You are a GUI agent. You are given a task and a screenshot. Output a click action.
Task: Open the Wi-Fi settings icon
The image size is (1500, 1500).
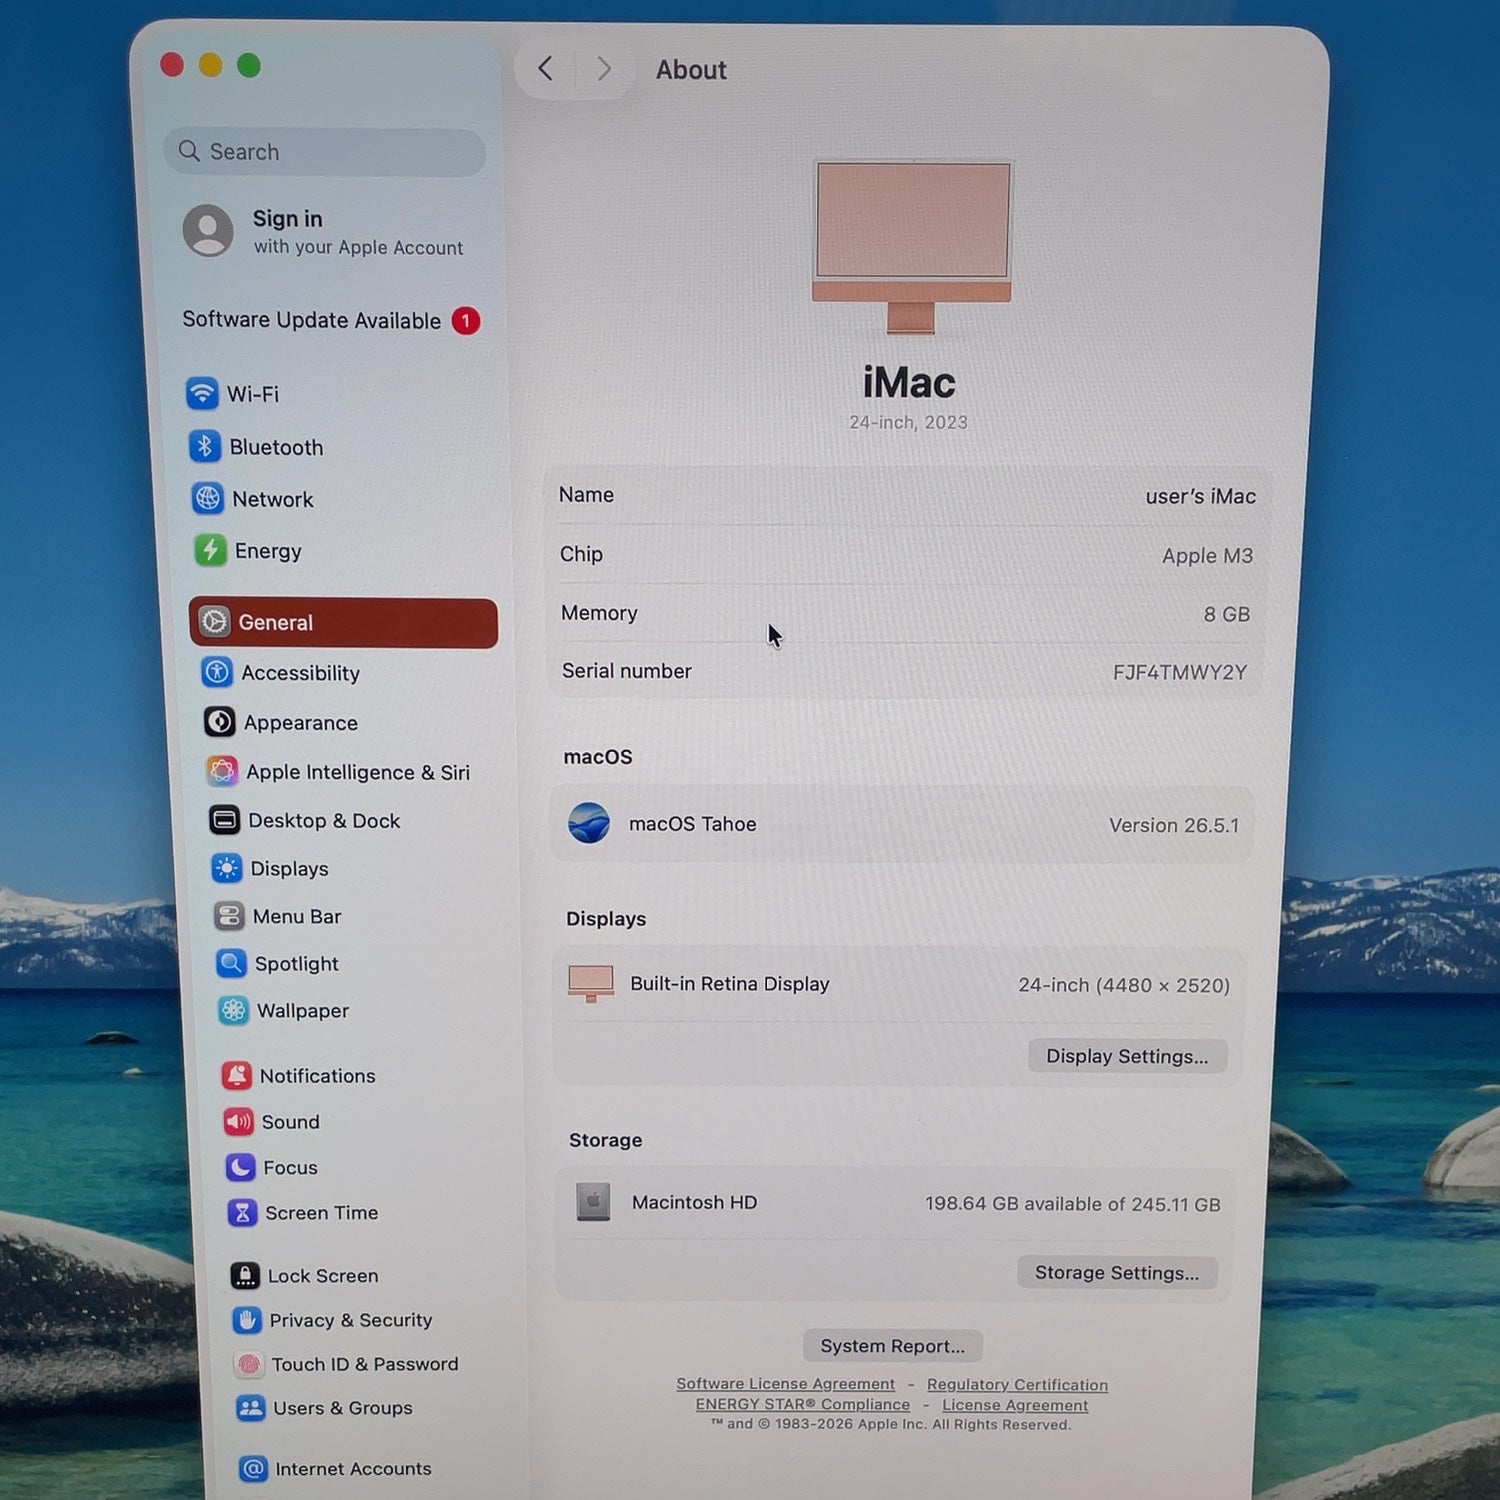[202, 393]
